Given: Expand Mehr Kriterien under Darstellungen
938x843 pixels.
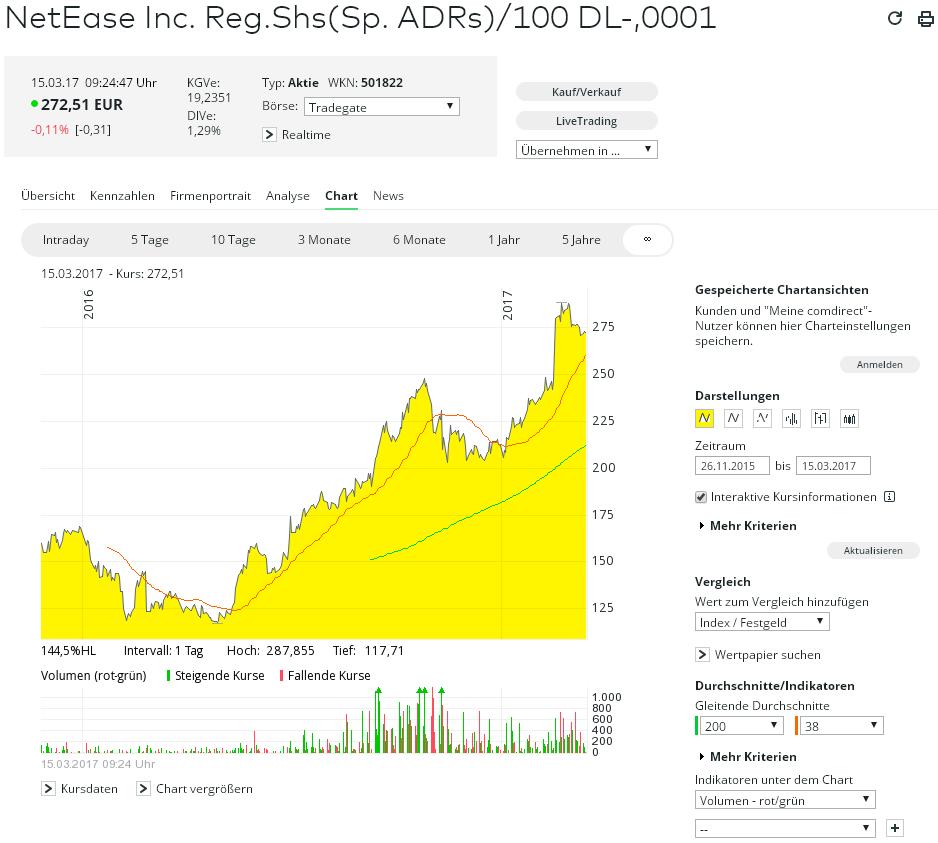Looking at the screenshot, I should (x=748, y=526).
